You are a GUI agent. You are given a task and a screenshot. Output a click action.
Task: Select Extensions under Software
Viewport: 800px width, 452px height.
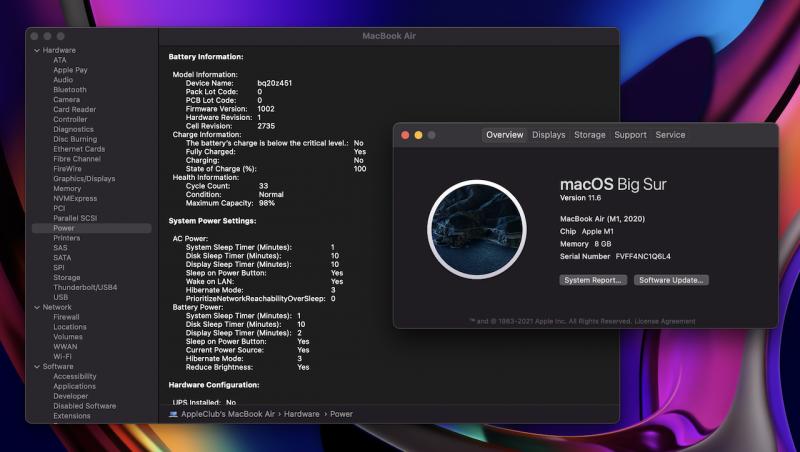click(x=72, y=416)
